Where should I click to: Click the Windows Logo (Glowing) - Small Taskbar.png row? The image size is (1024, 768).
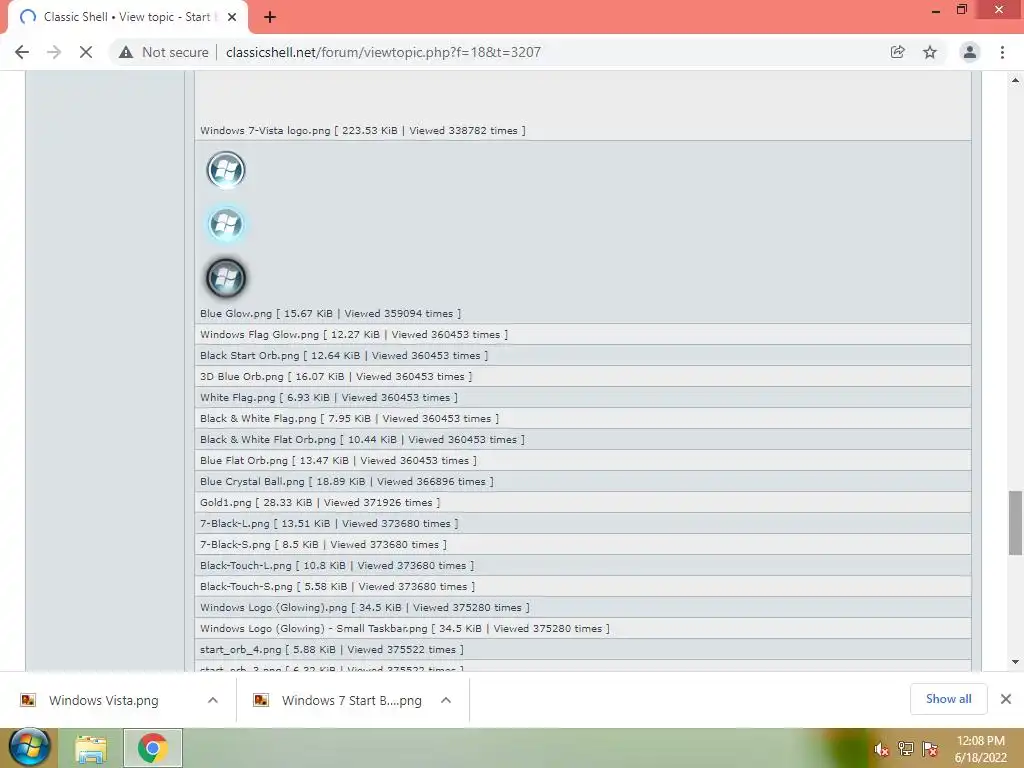tap(583, 628)
